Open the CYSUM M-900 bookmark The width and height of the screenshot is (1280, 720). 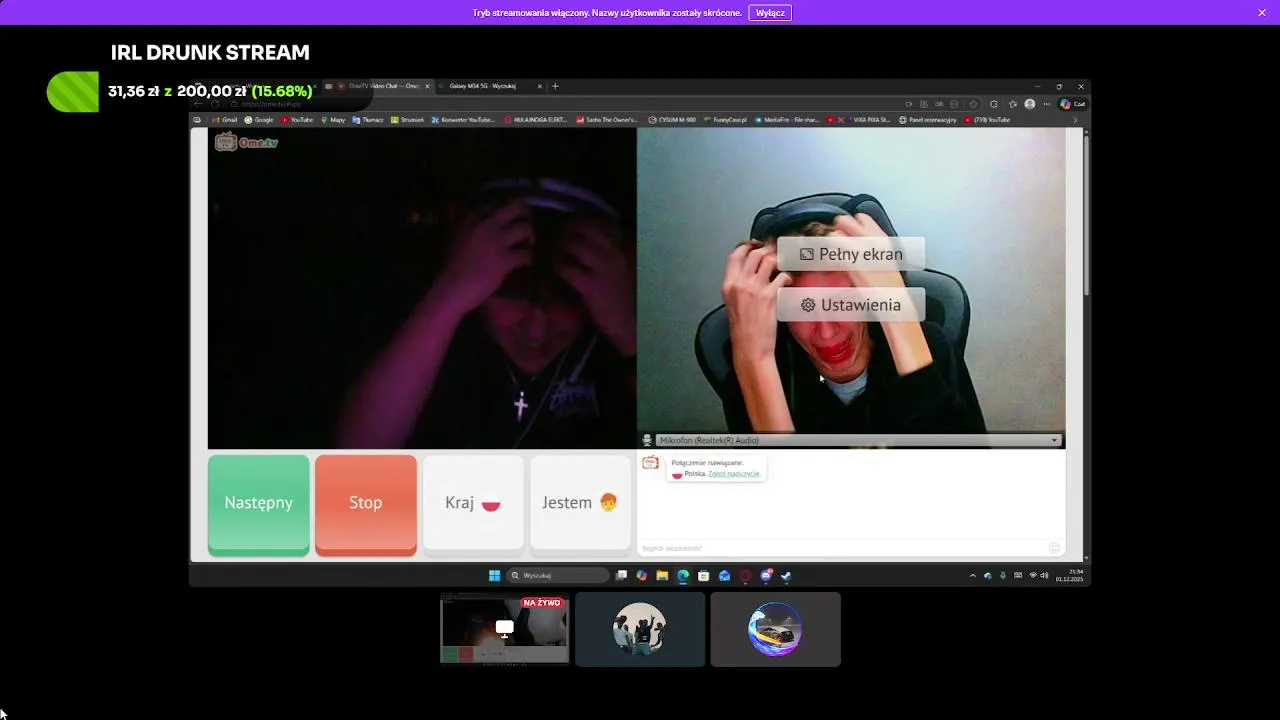coord(672,120)
